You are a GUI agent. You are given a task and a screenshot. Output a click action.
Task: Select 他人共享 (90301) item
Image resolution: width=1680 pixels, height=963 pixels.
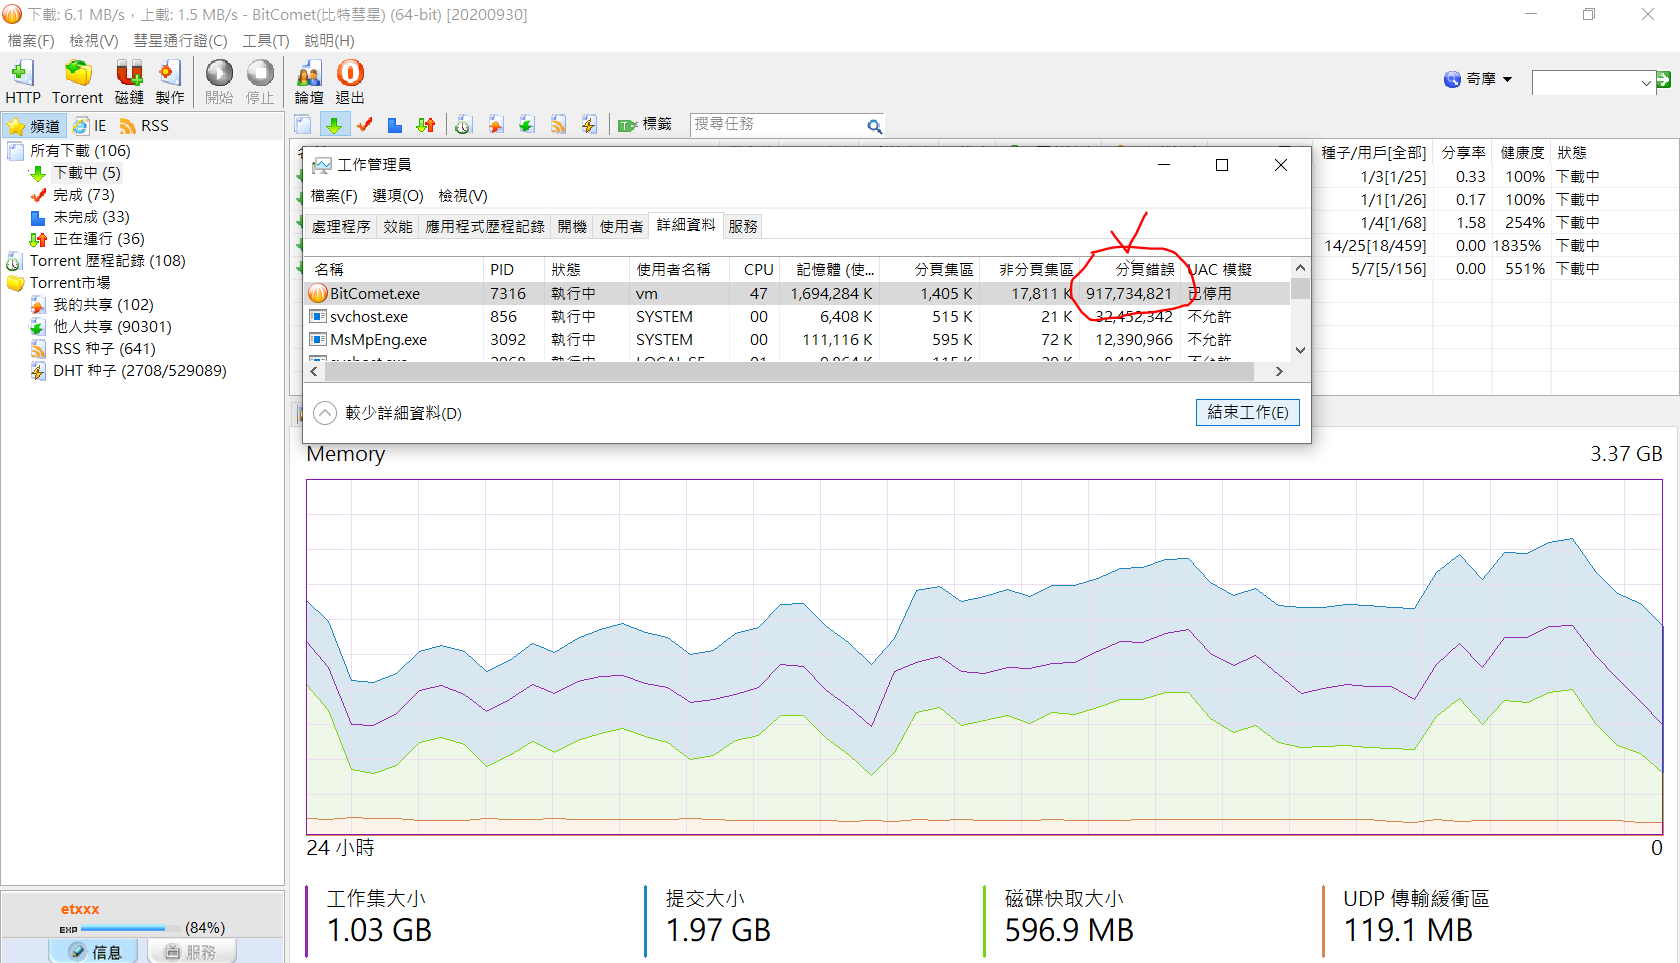point(112,327)
